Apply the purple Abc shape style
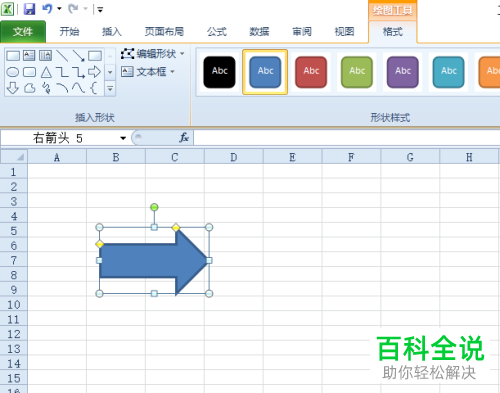 click(x=403, y=72)
